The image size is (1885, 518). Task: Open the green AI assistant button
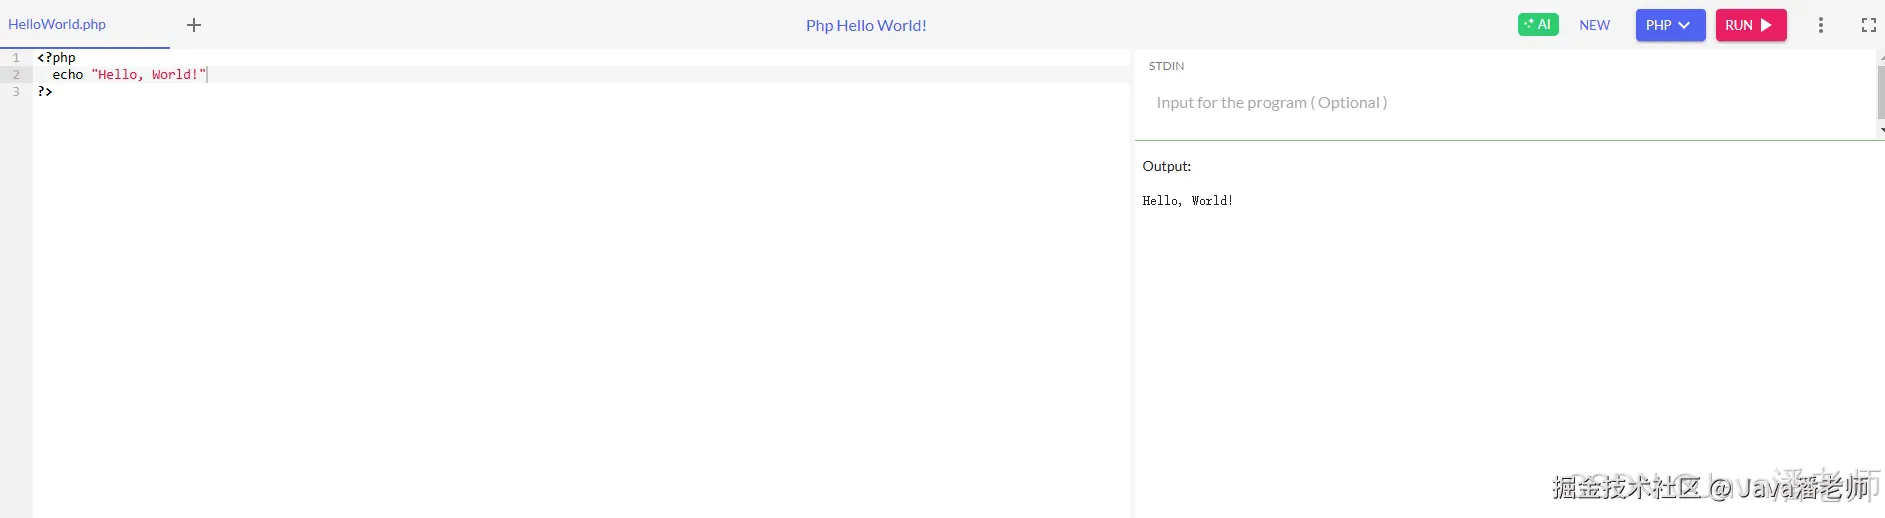click(1538, 25)
